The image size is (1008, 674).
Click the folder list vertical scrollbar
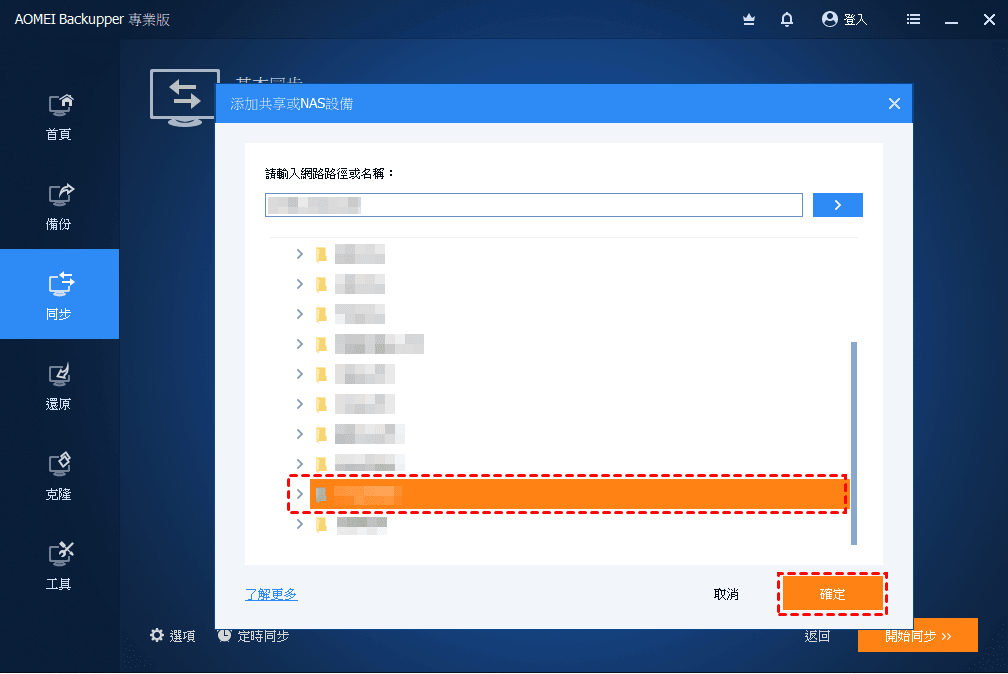(x=854, y=443)
